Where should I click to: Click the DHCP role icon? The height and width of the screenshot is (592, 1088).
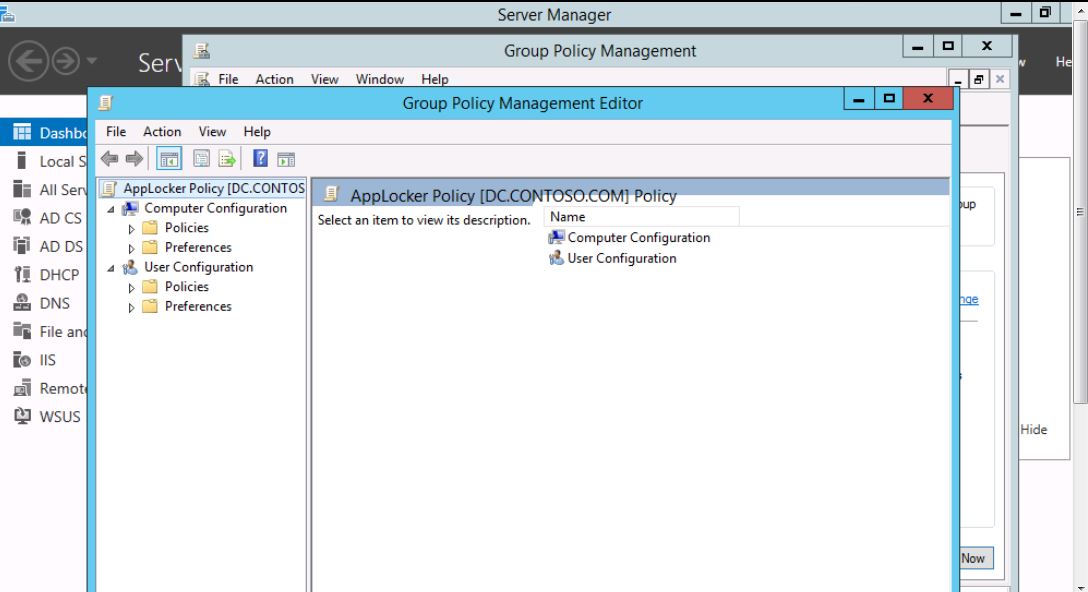[x=22, y=274]
